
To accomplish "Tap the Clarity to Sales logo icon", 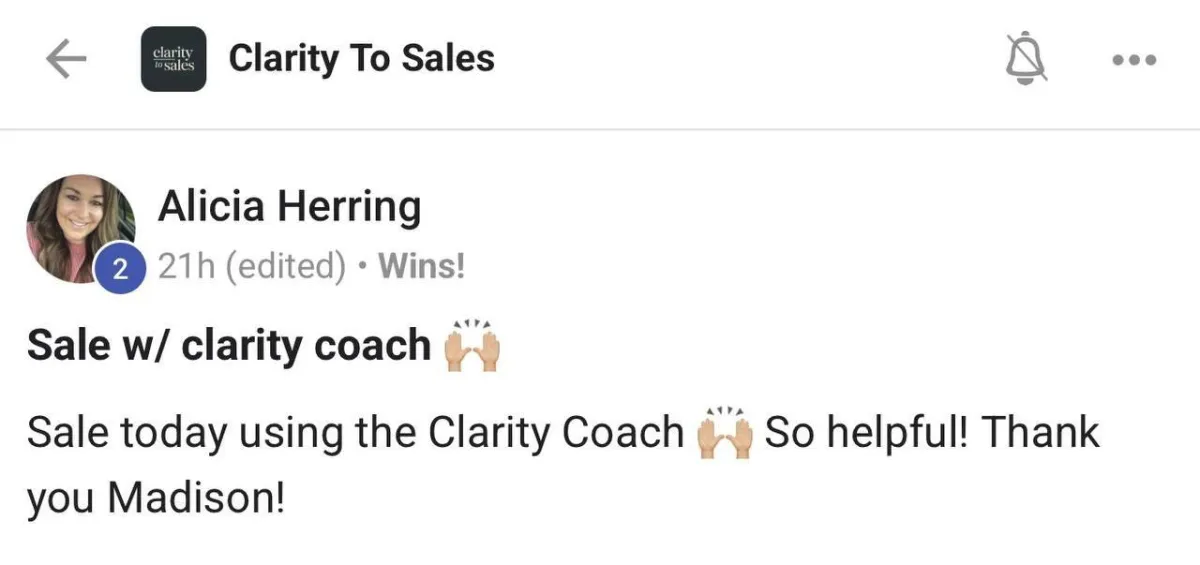I will pos(173,59).
